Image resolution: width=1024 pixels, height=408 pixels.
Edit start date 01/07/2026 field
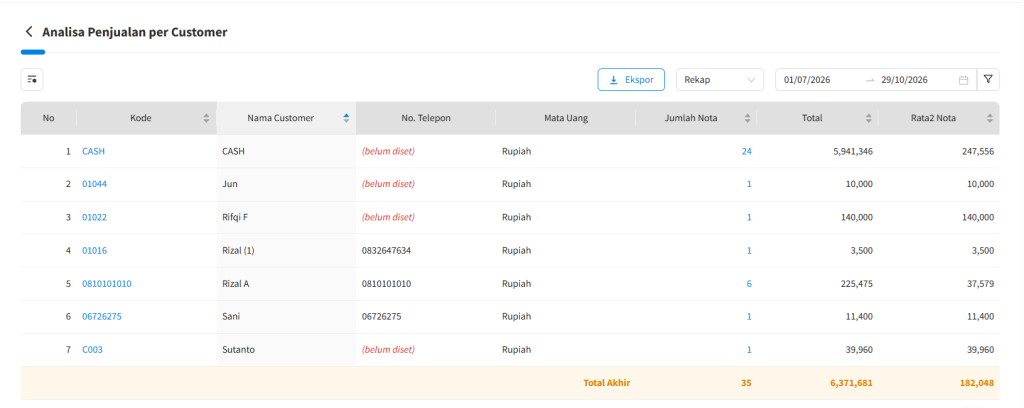(x=807, y=80)
